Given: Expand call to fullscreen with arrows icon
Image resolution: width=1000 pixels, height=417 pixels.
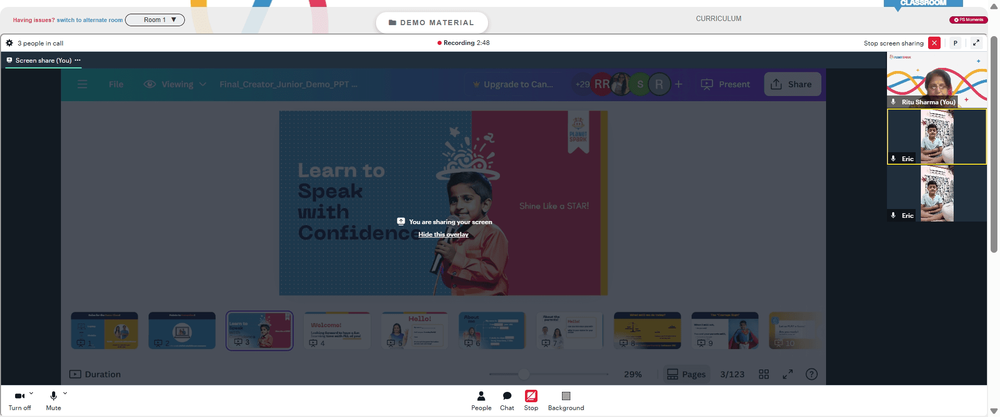Looking at the screenshot, I should tap(976, 43).
